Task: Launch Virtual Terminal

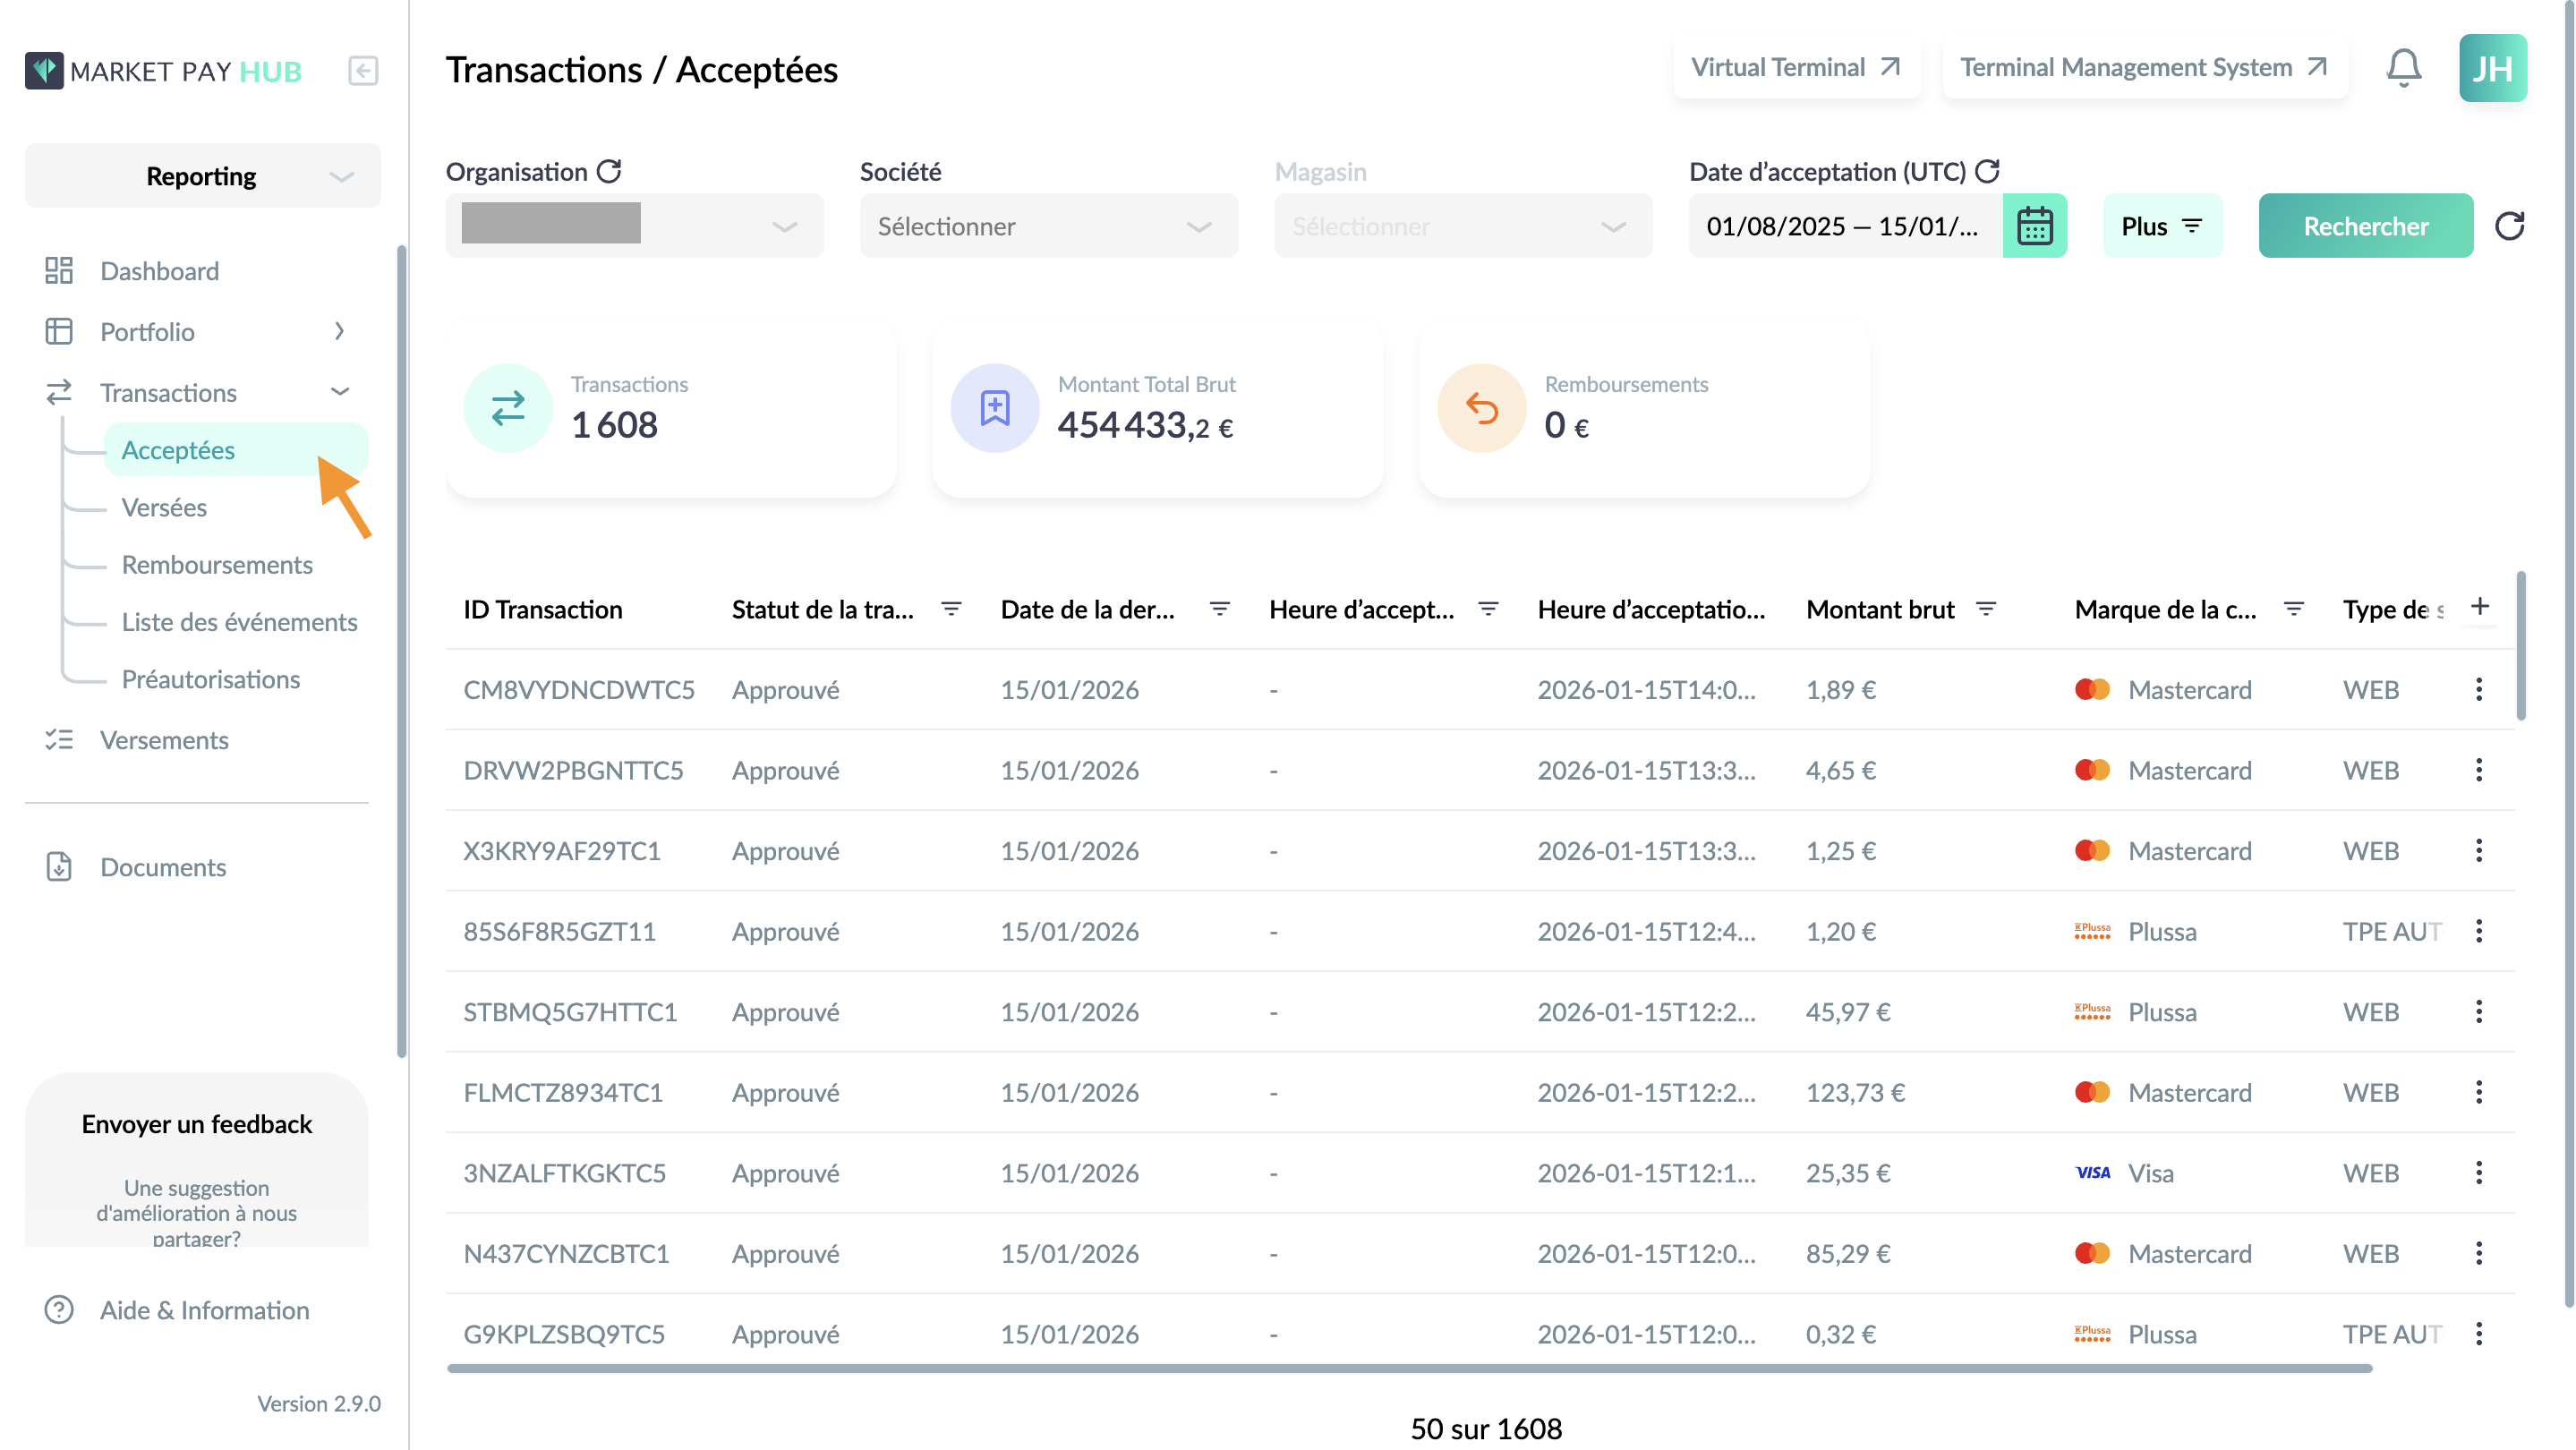Action: tap(1796, 67)
